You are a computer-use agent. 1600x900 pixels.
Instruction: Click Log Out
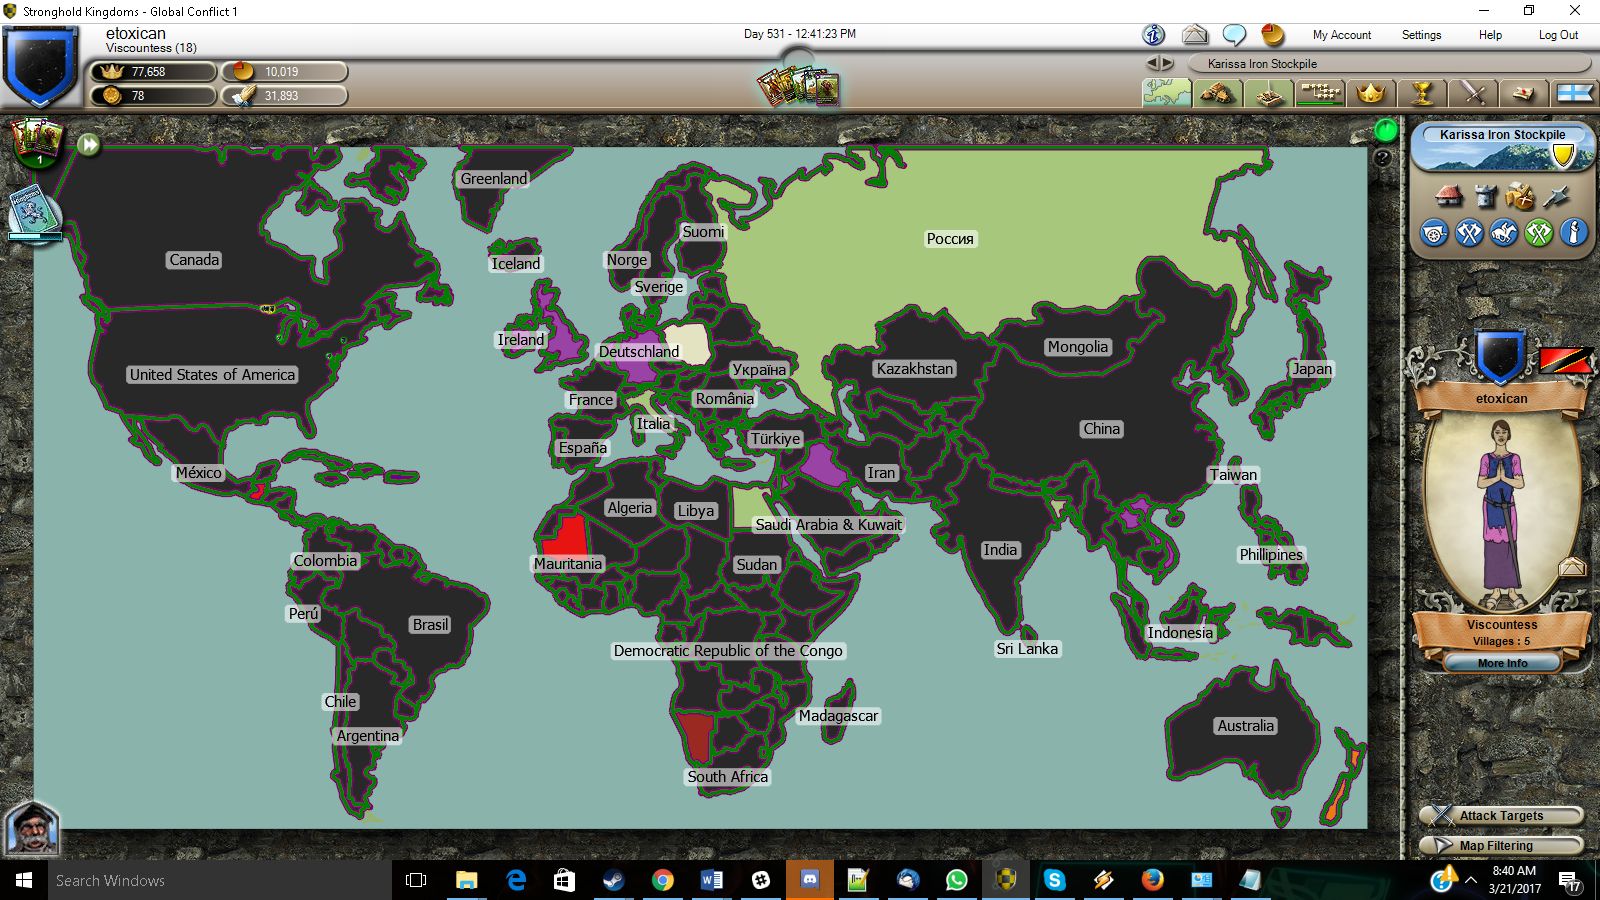click(x=1558, y=35)
